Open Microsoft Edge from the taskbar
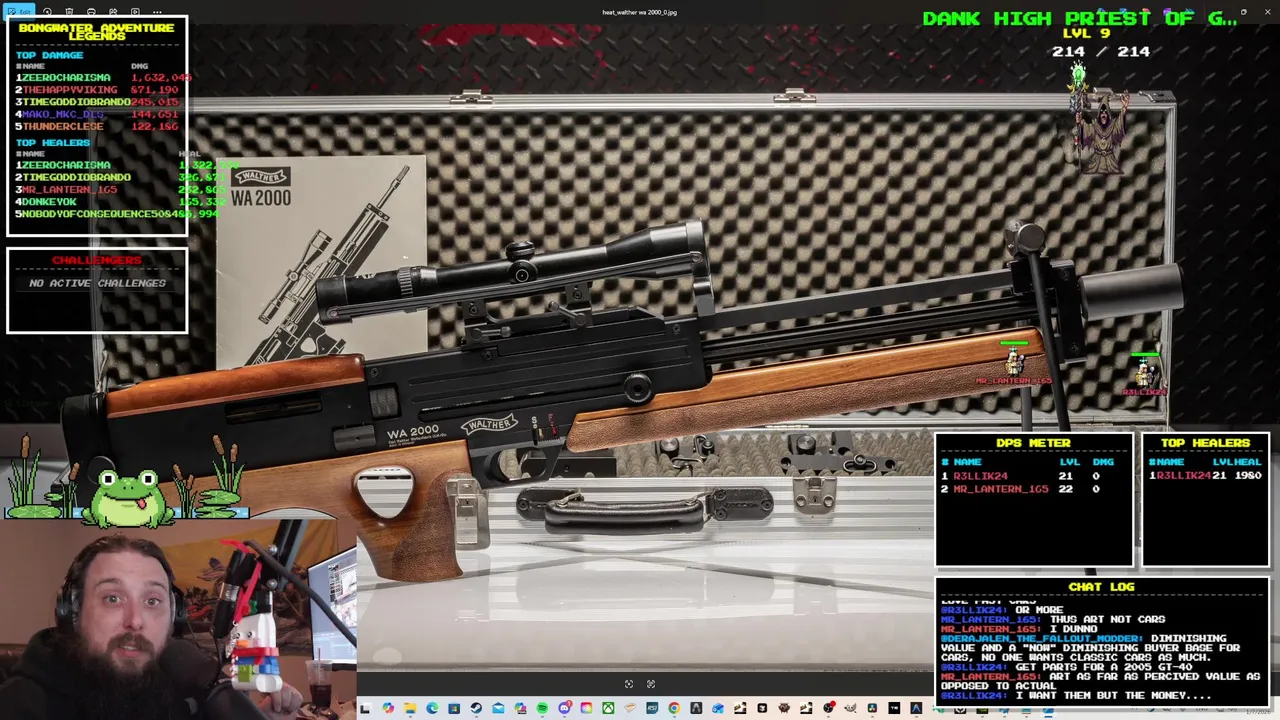 click(x=432, y=709)
